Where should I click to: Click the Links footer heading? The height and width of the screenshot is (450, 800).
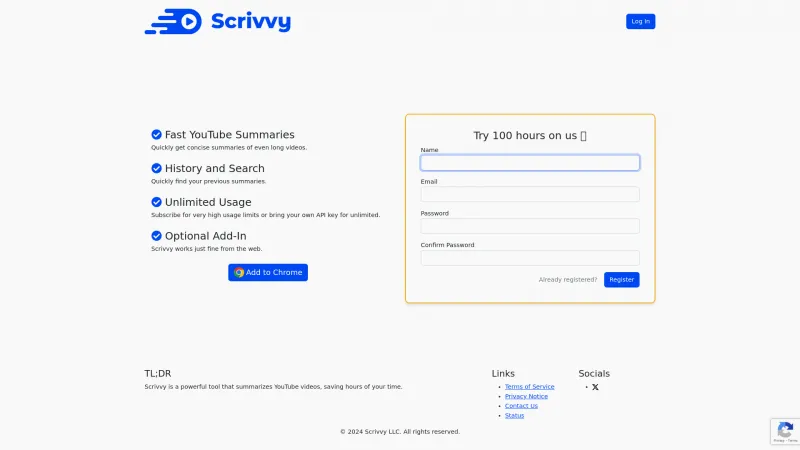(503, 373)
